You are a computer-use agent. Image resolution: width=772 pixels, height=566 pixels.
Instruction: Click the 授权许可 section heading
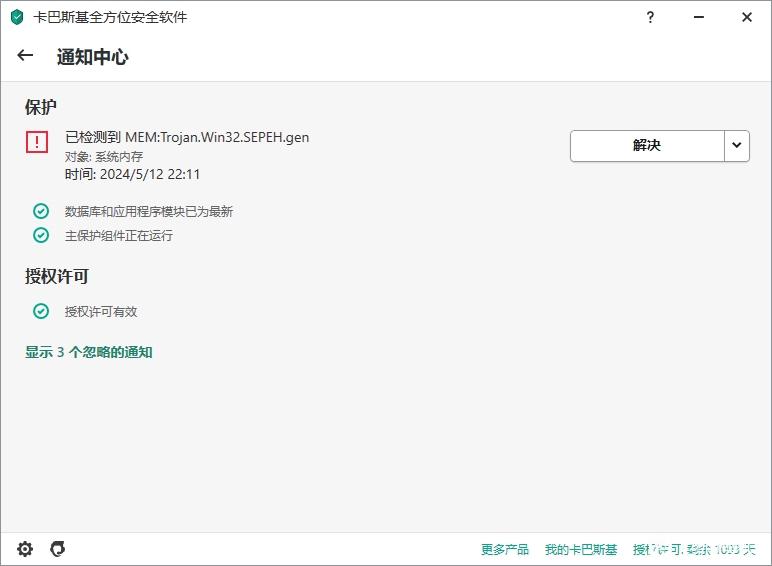pos(57,276)
